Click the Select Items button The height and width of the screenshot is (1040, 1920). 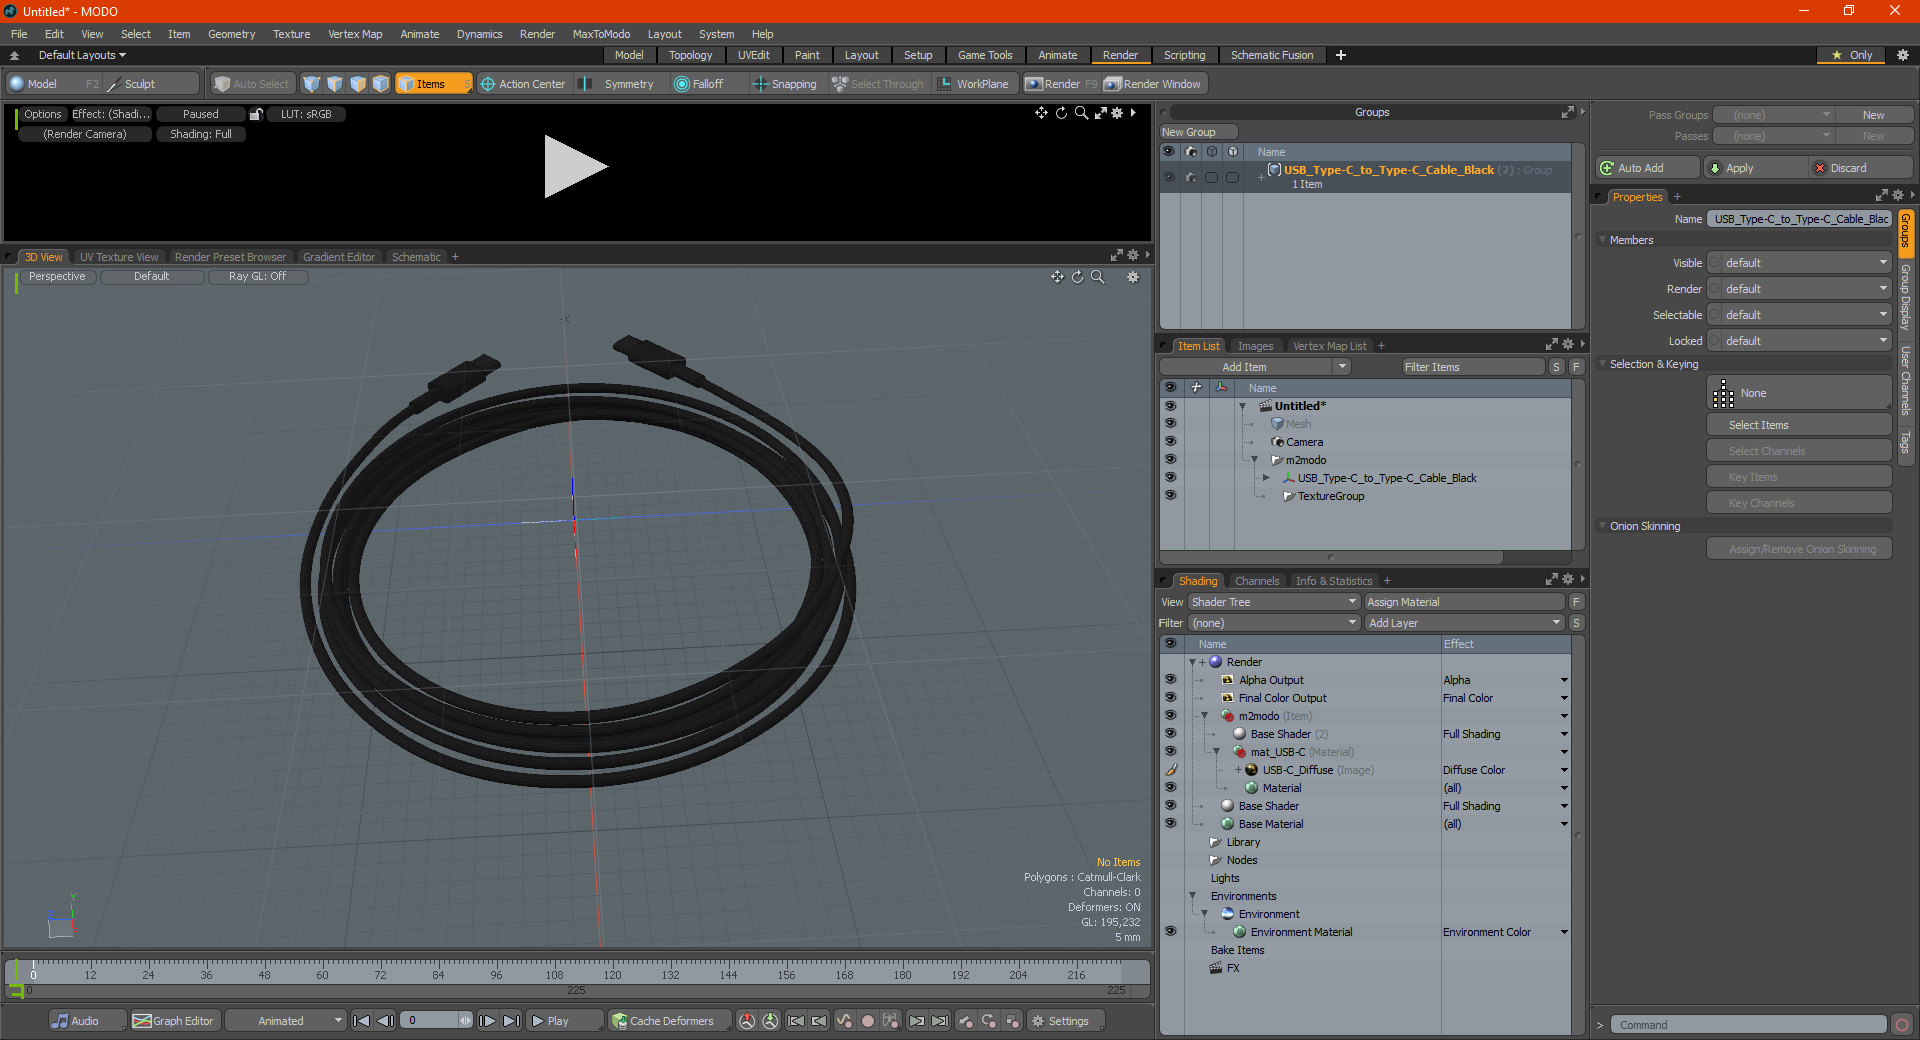tap(1798, 425)
